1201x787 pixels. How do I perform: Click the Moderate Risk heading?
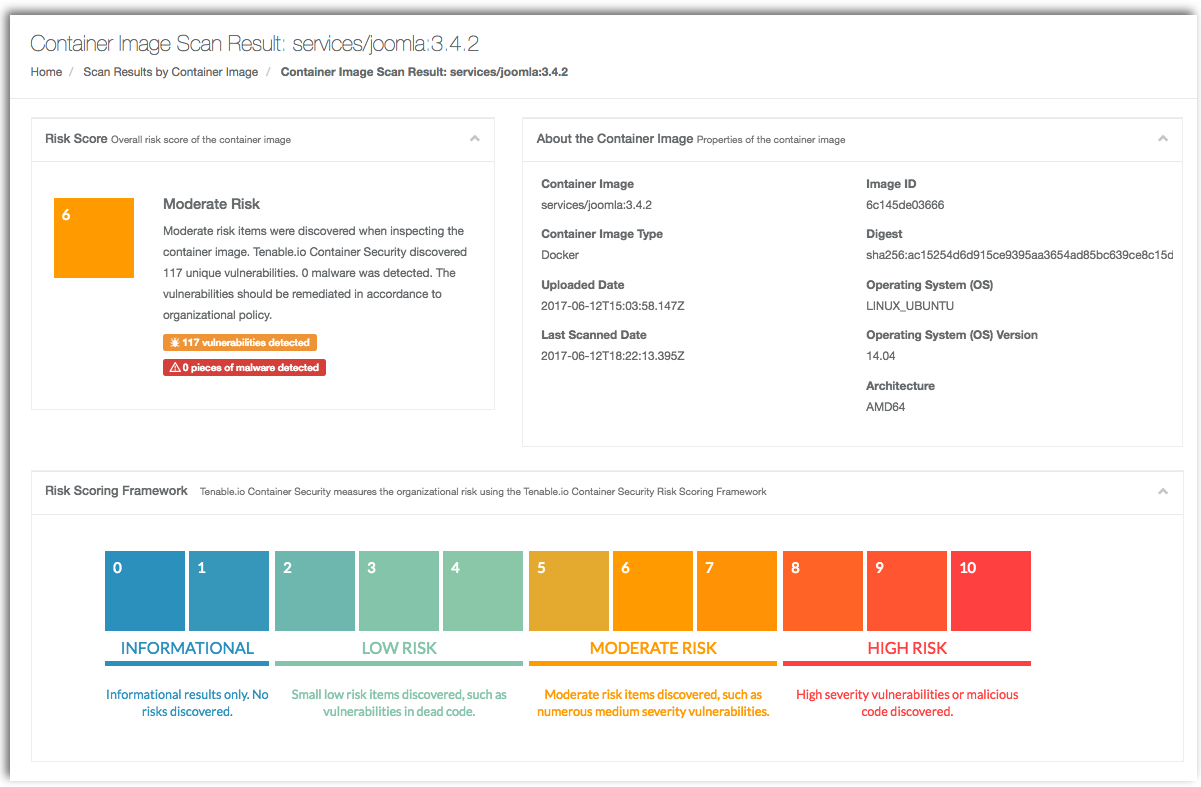click(211, 204)
